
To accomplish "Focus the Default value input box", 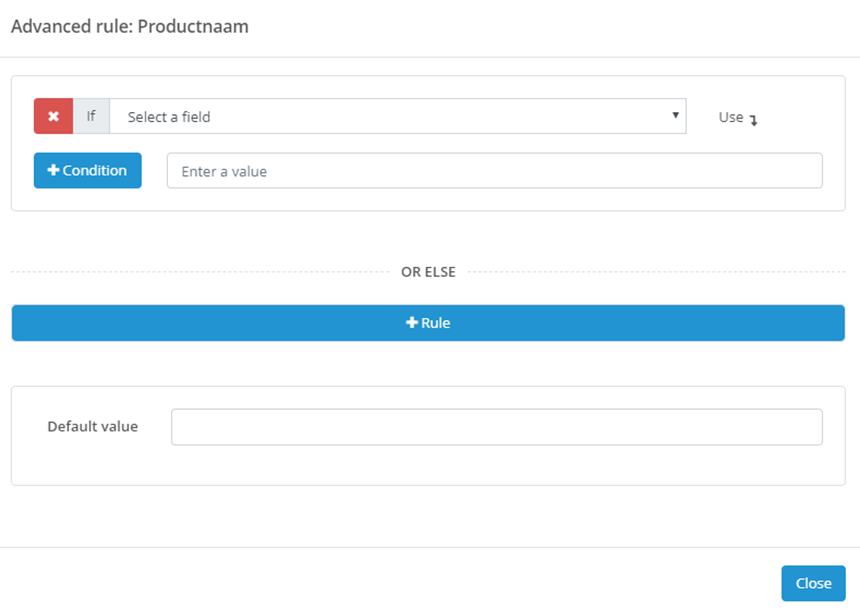I will coord(497,427).
